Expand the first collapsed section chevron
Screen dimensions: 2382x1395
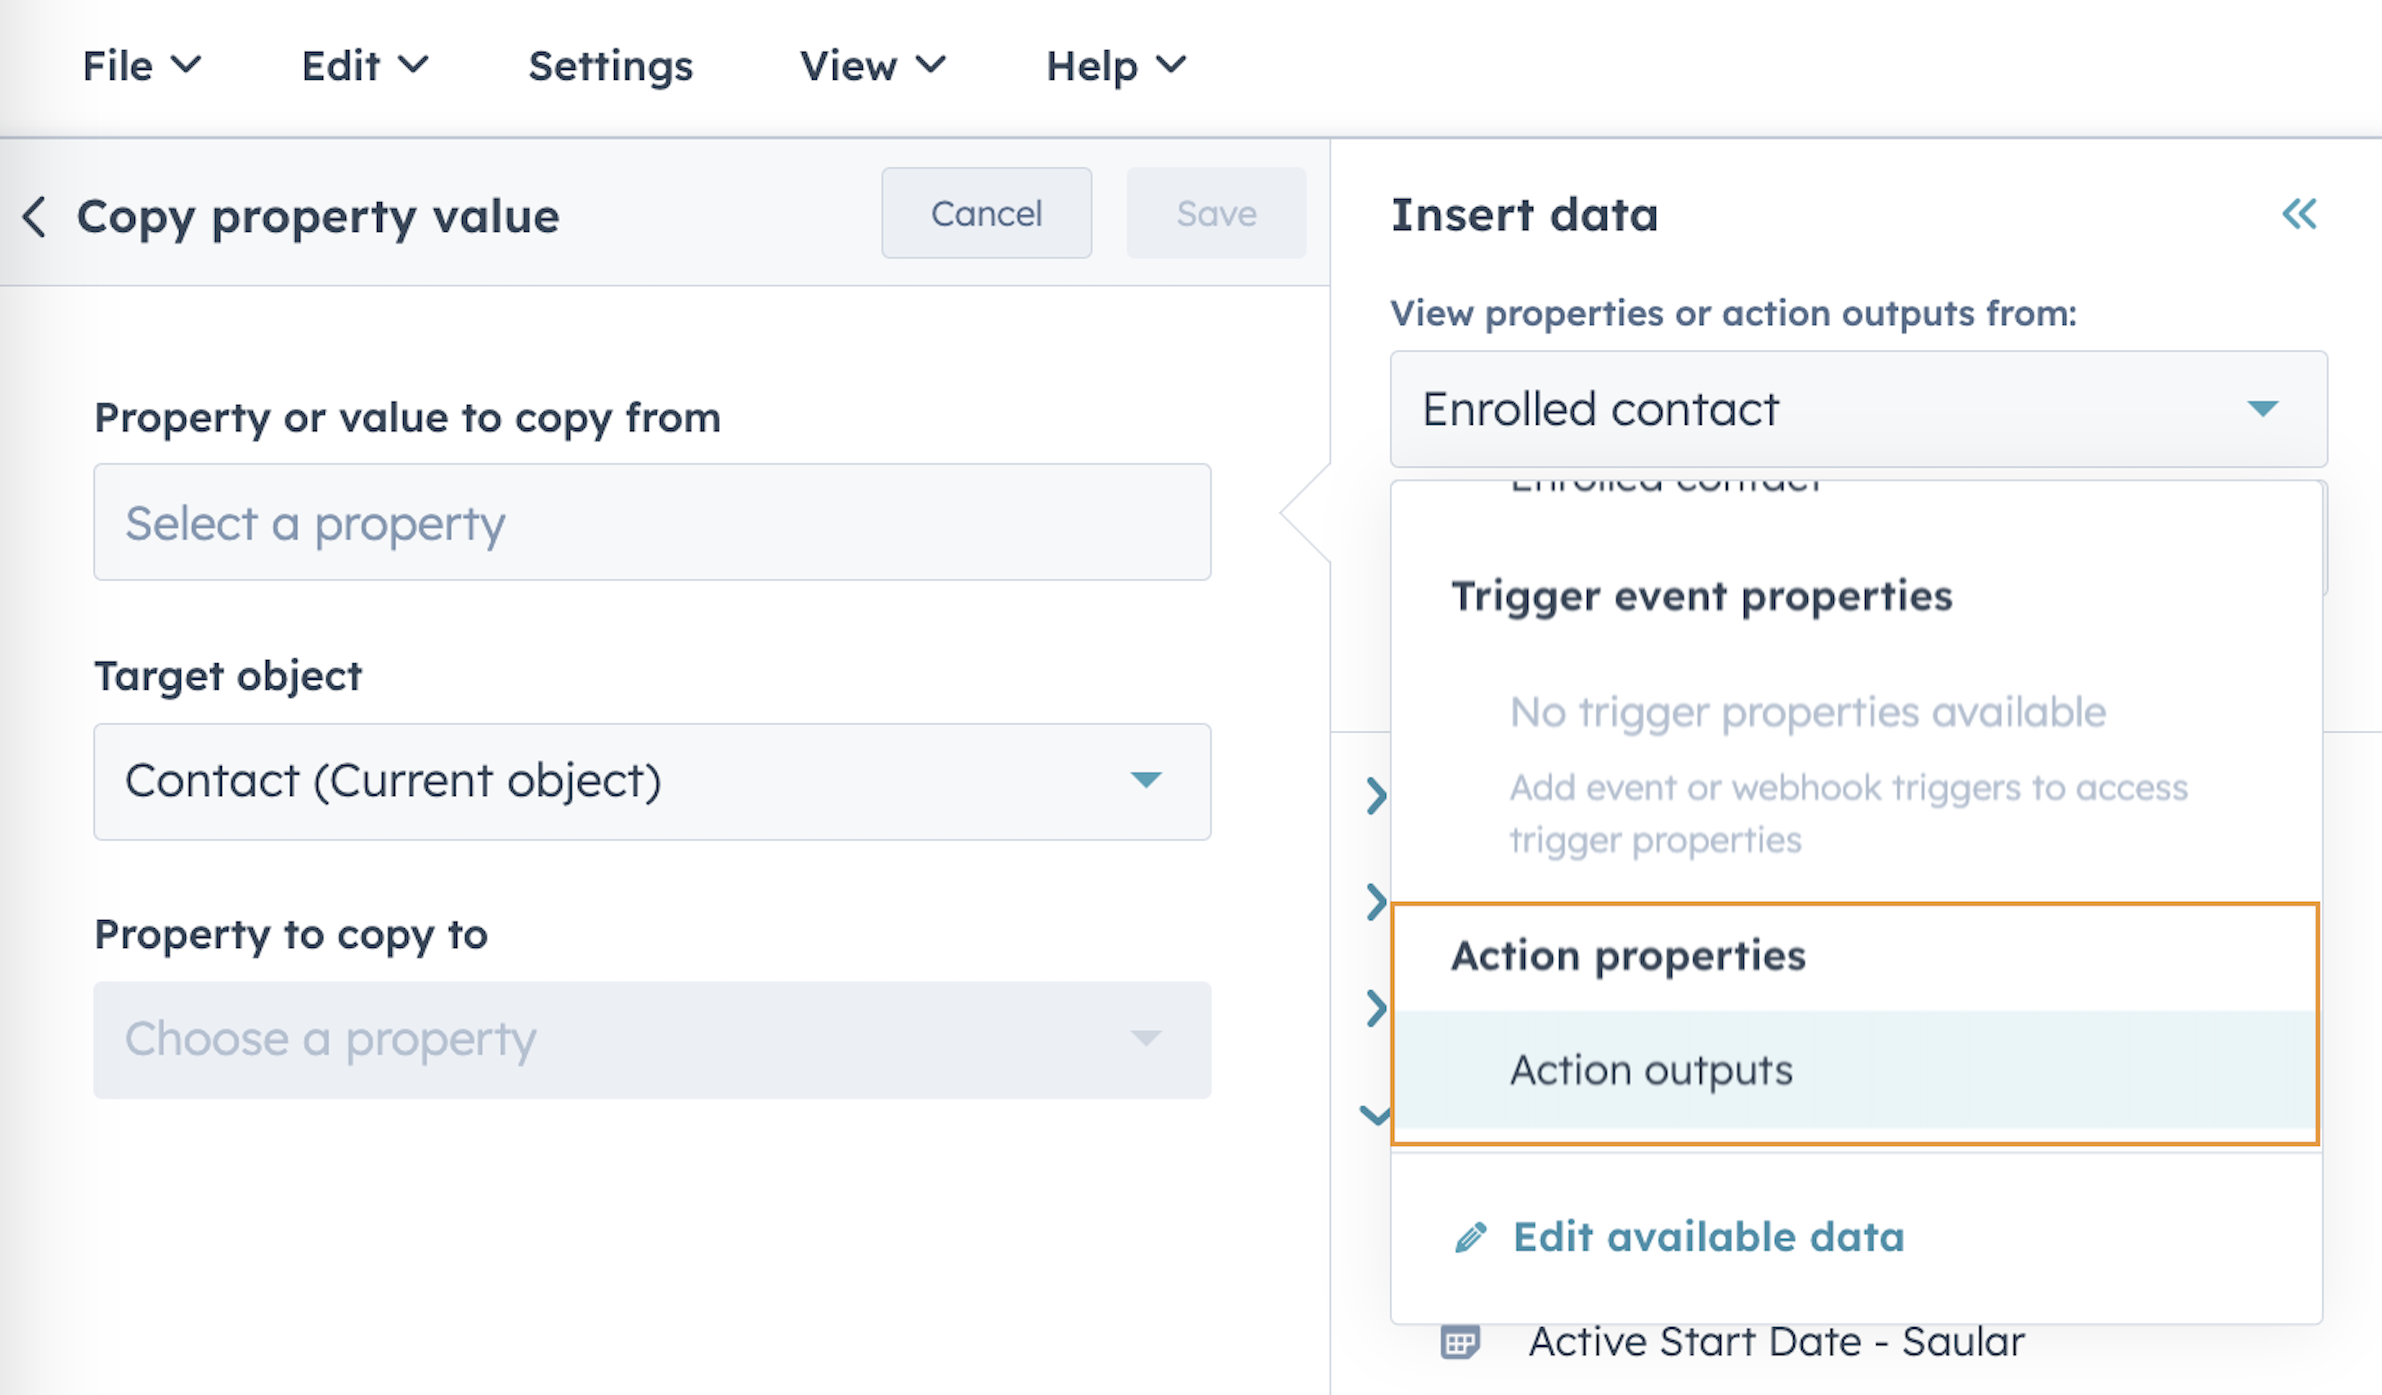pos(1376,796)
